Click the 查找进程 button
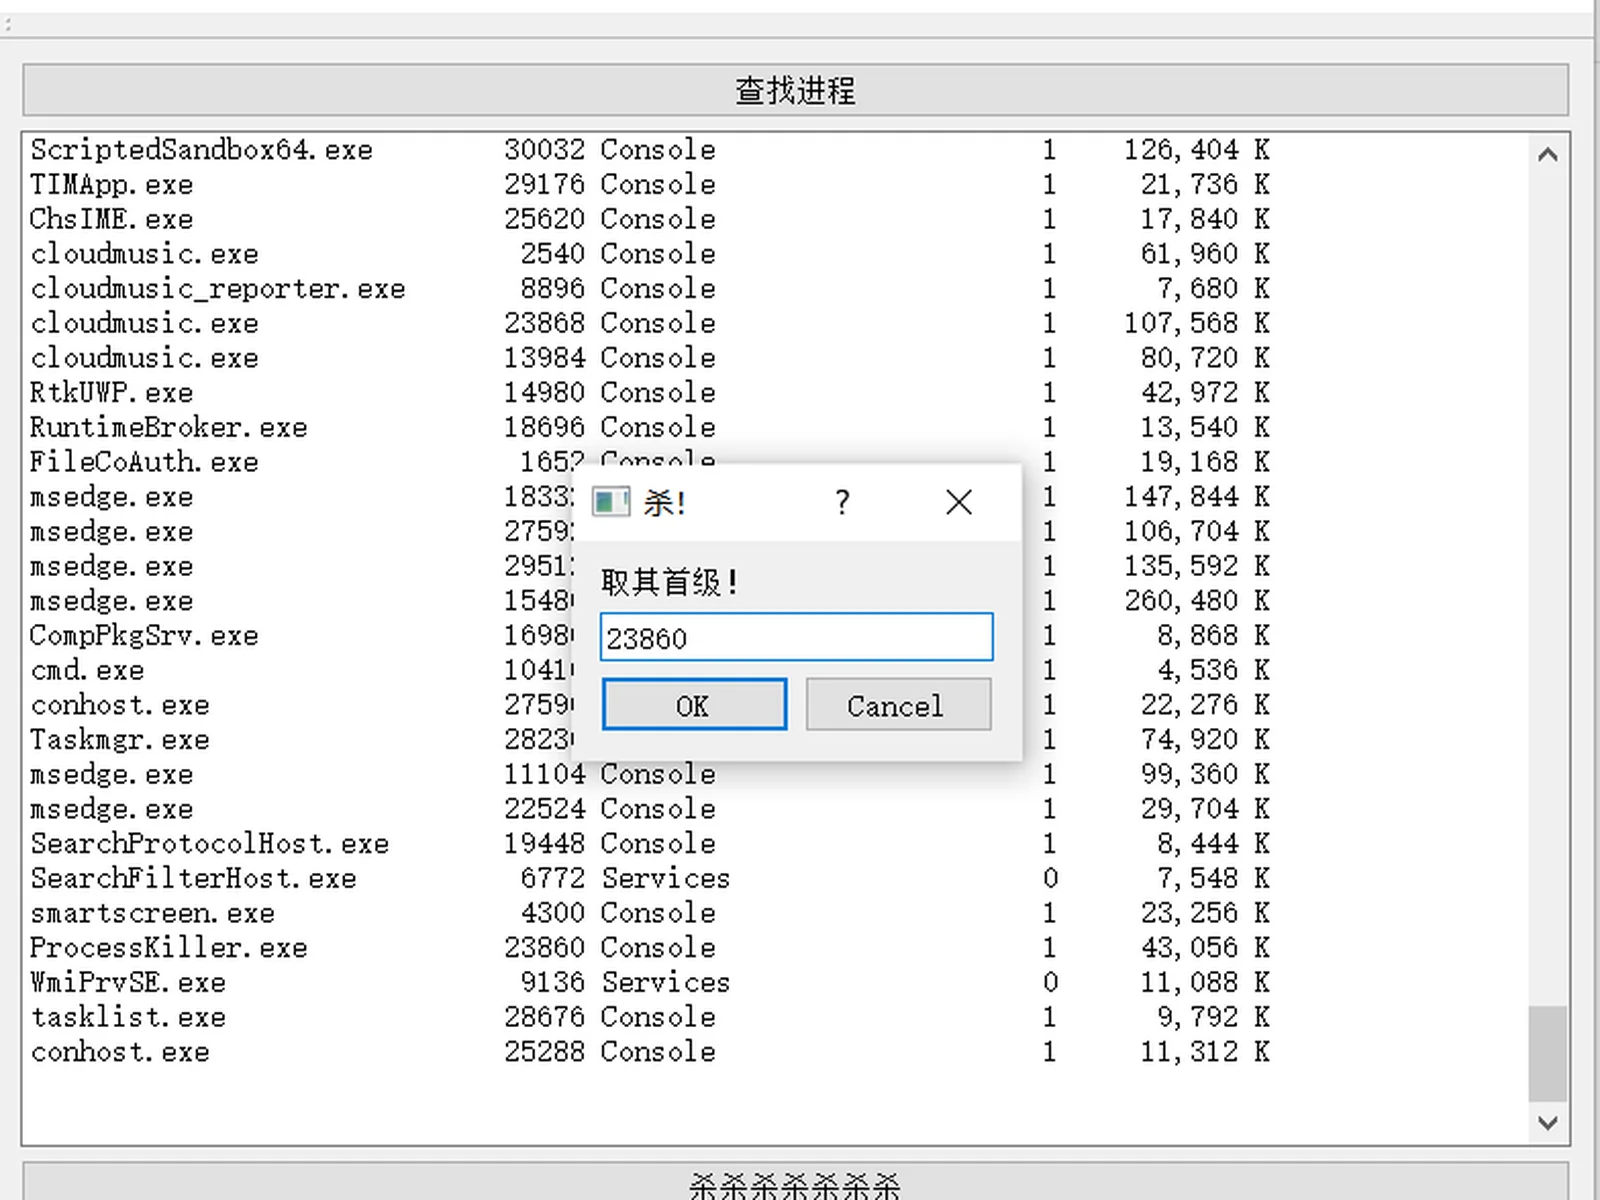Screen dimensions: 1600x1200 [795, 90]
